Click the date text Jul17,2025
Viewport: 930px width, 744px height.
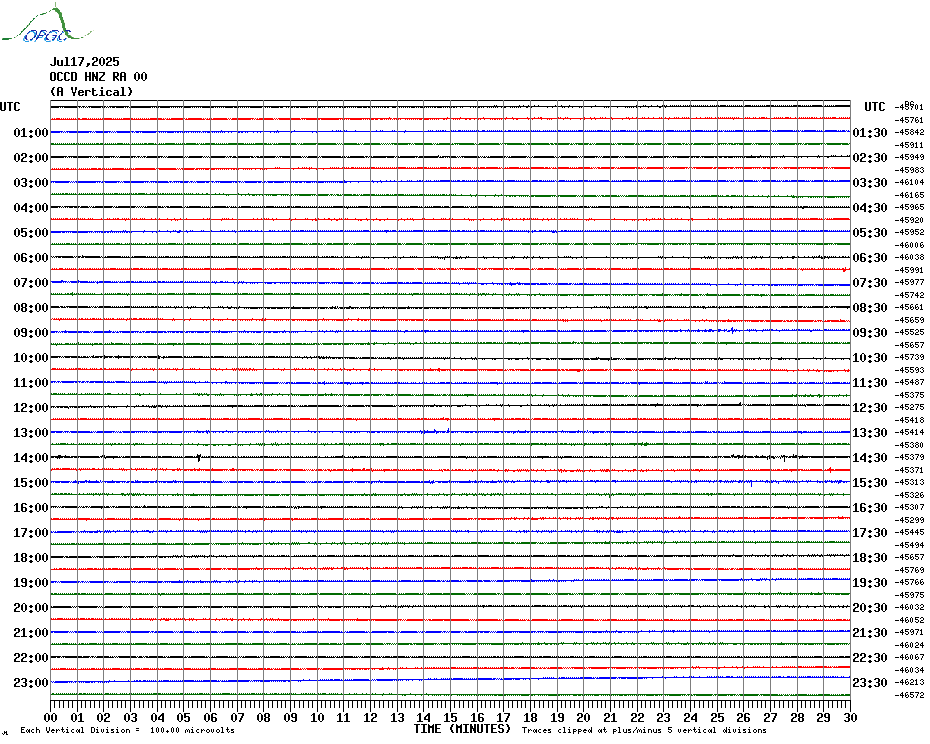point(85,62)
